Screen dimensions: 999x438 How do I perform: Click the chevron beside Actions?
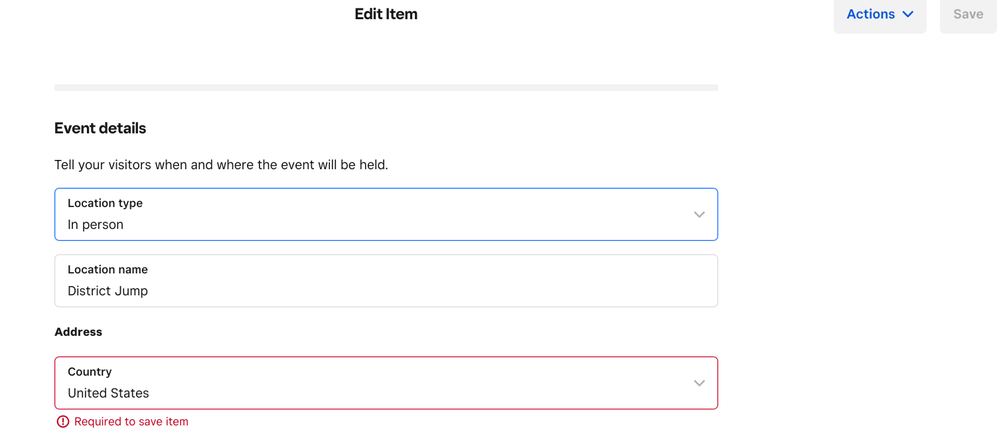click(x=908, y=15)
